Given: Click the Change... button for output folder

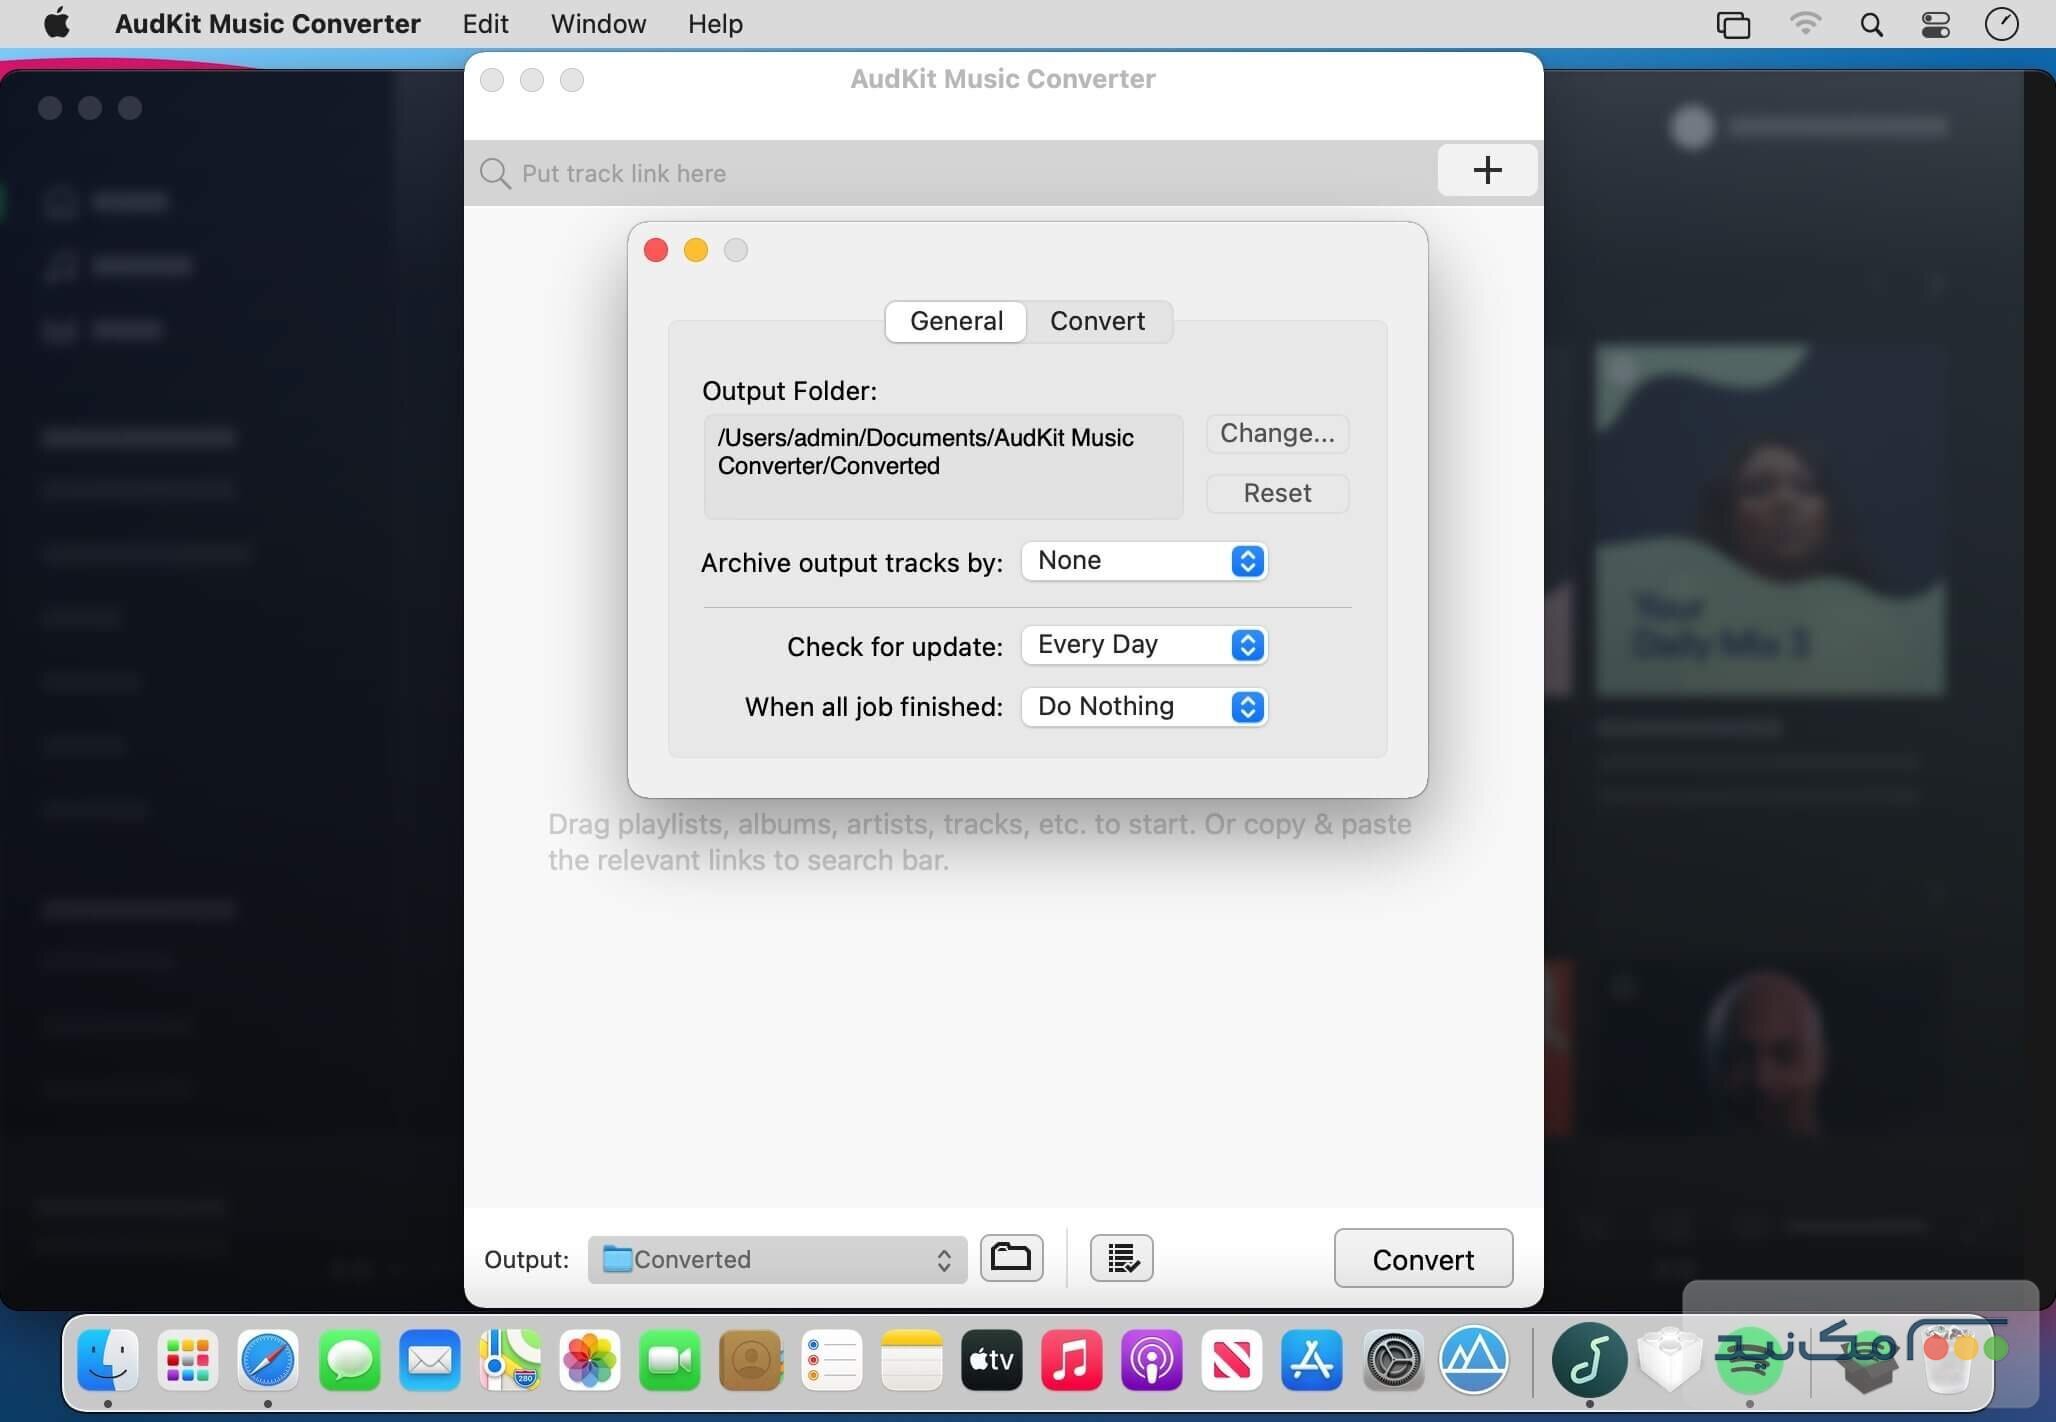Looking at the screenshot, I should 1277,432.
